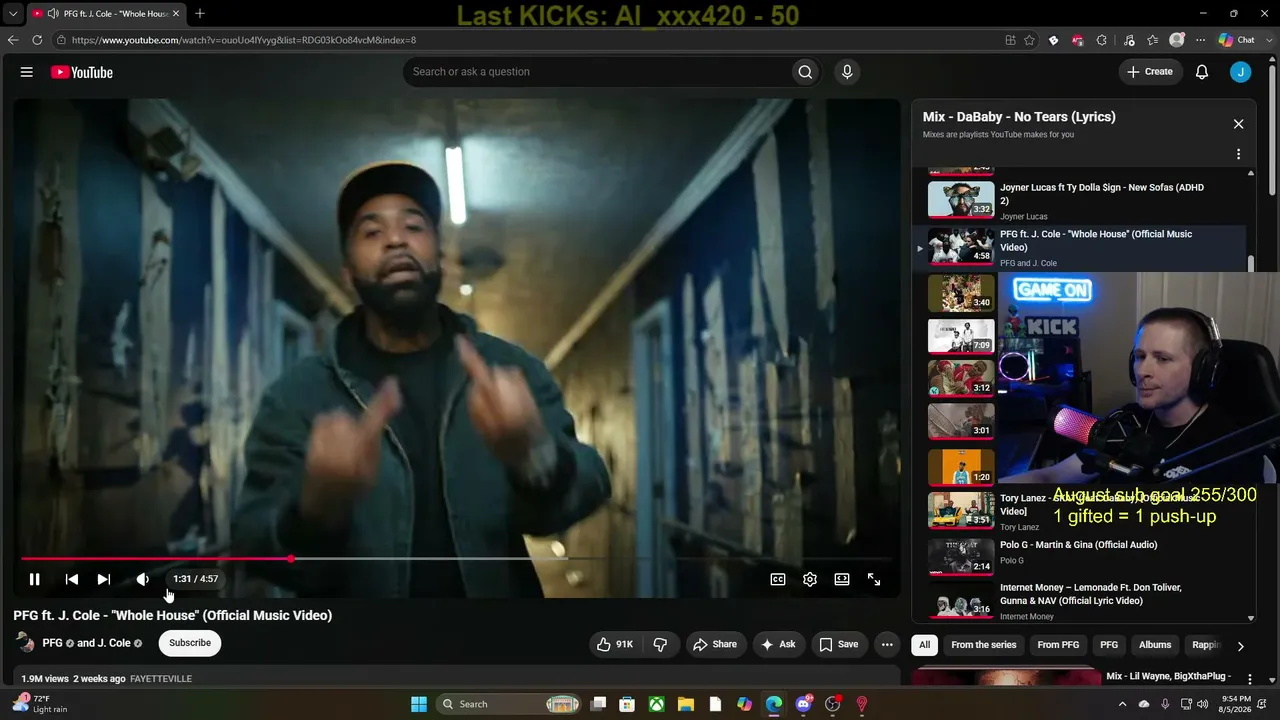Image resolution: width=1280 pixels, height=720 pixels.
Task: Open the browser tab list dropdown
Action: coord(13,13)
